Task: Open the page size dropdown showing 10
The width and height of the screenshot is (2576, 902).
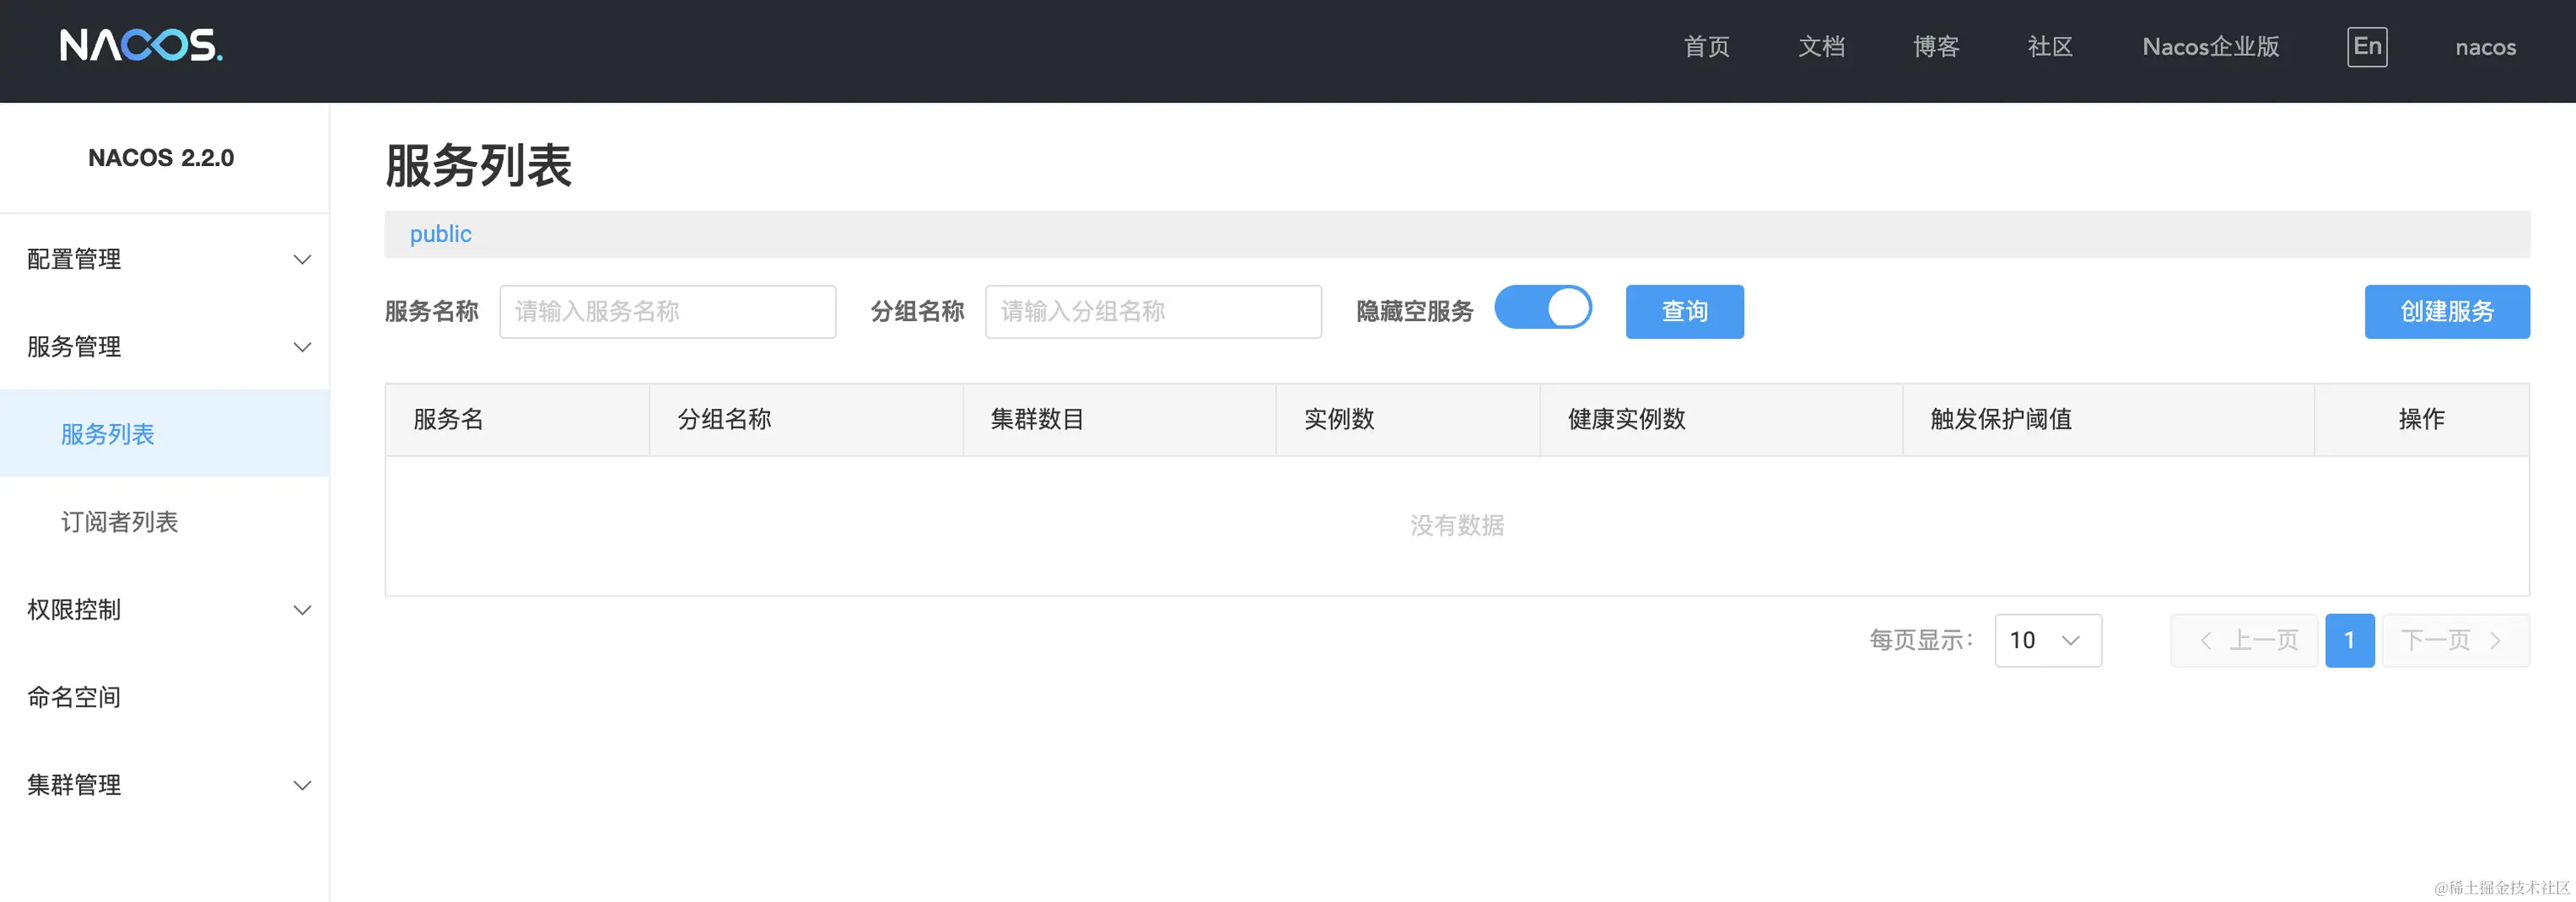Action: (2048, 640)
